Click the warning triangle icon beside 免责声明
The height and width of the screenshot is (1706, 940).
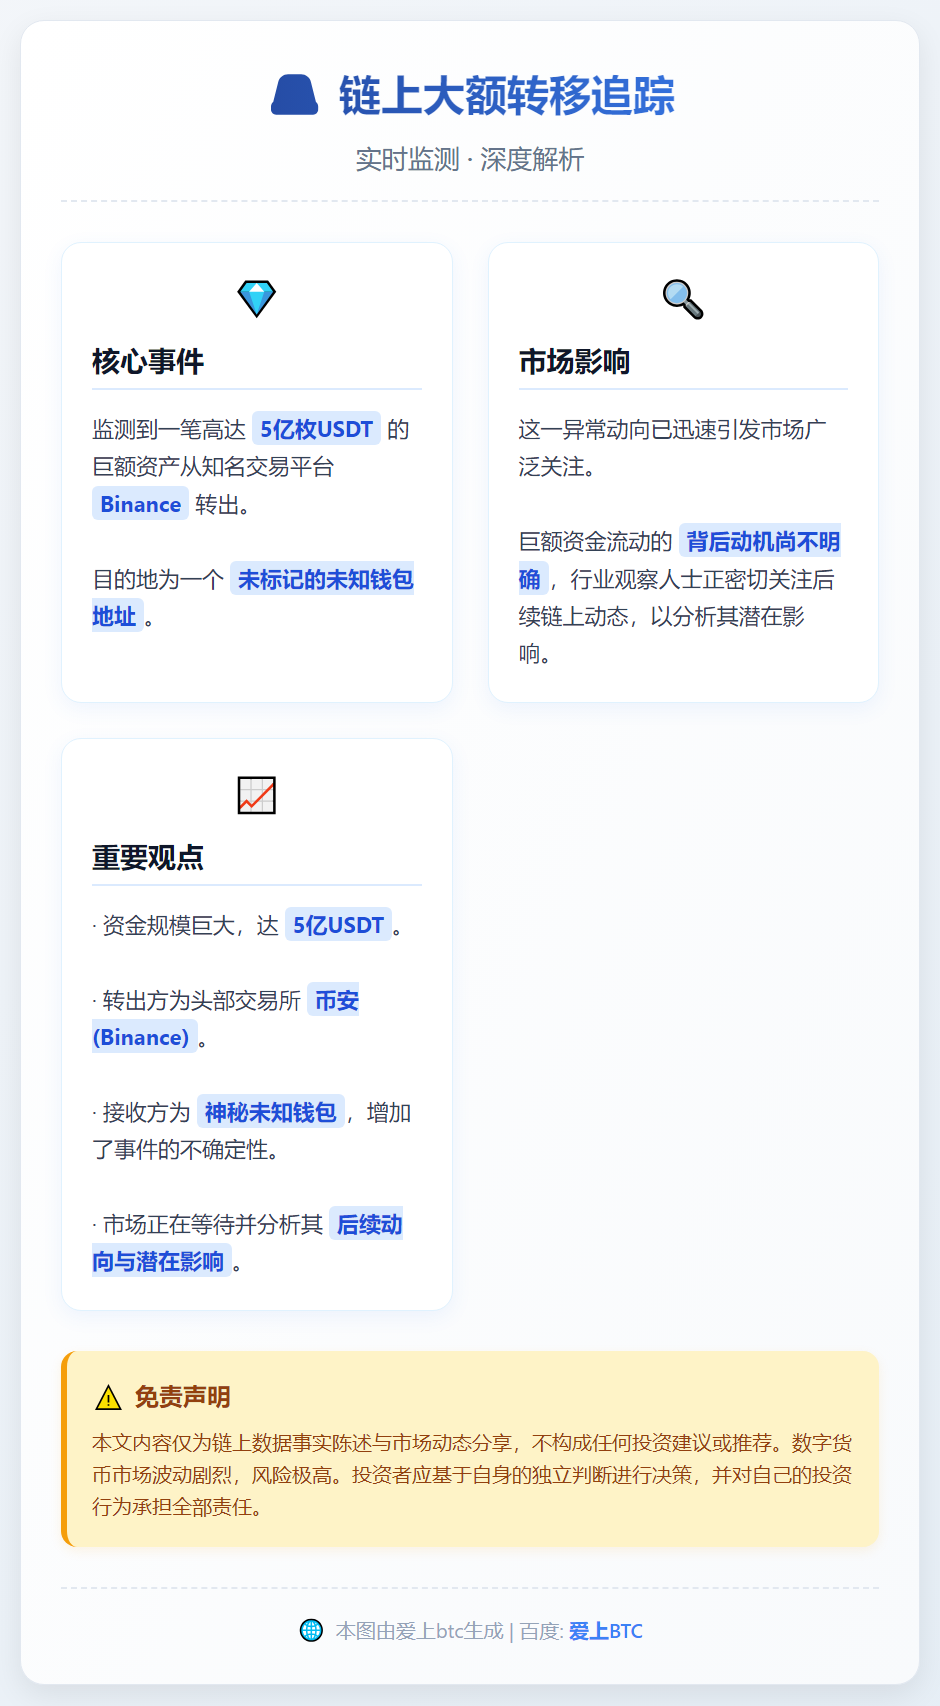108,1398
